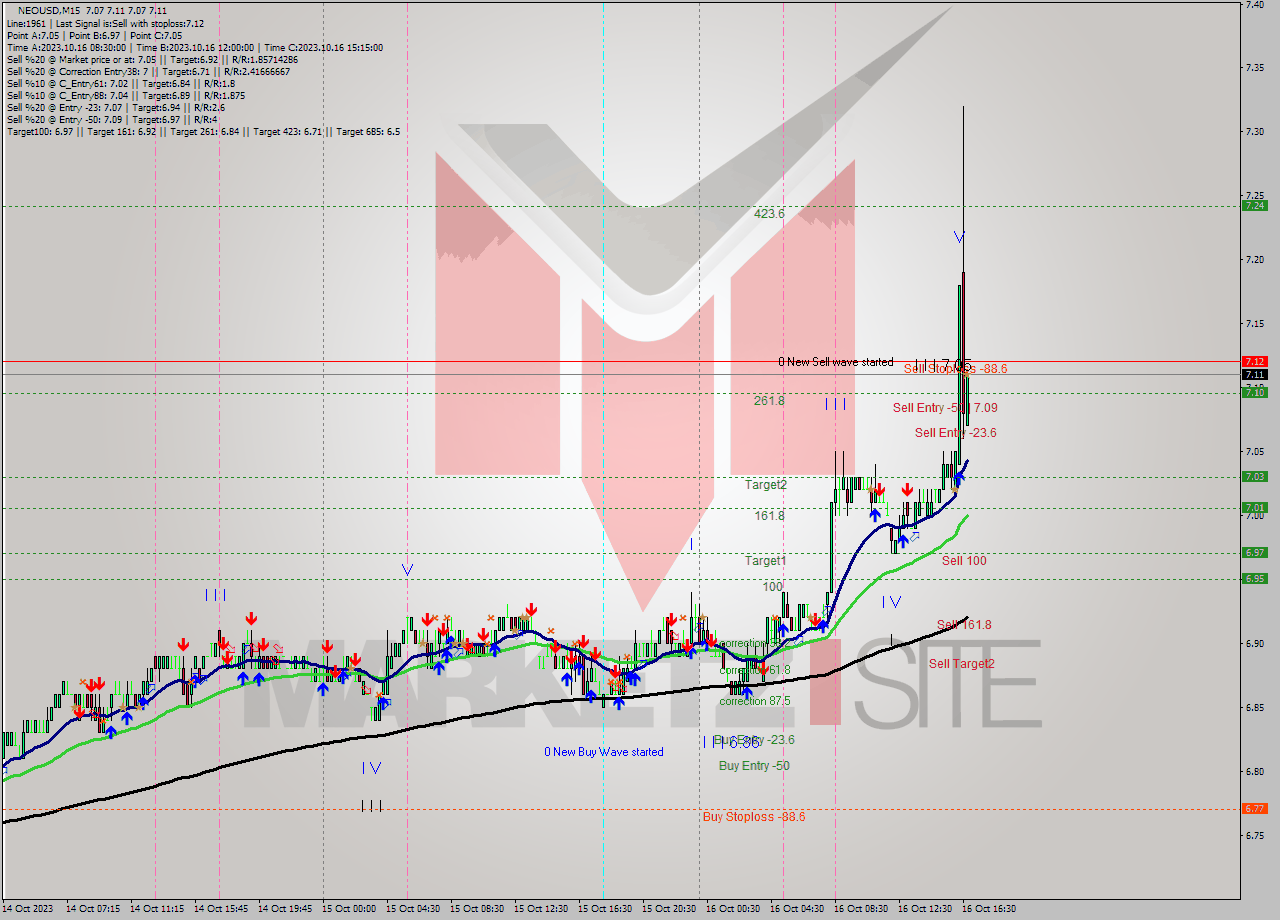Image resolution: width=1280 pixels, height=920 pixels.
Task: Click the '261.8' Fibonacci label
Action: [x=769, y=400]
